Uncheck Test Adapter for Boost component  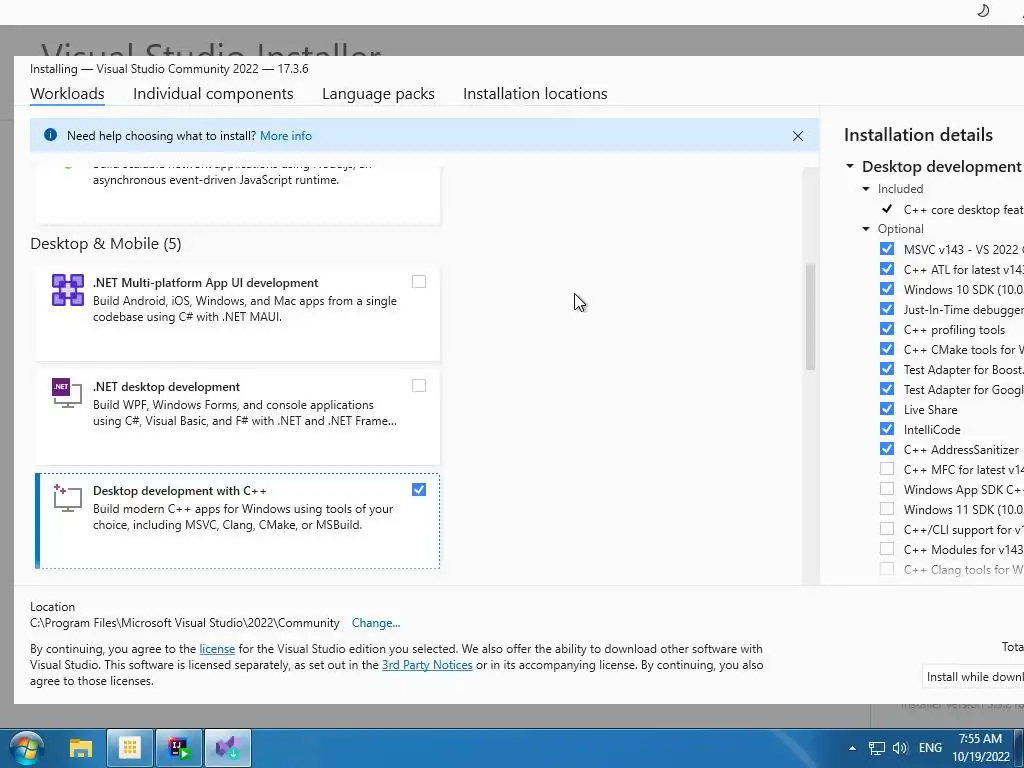[886, 369]
